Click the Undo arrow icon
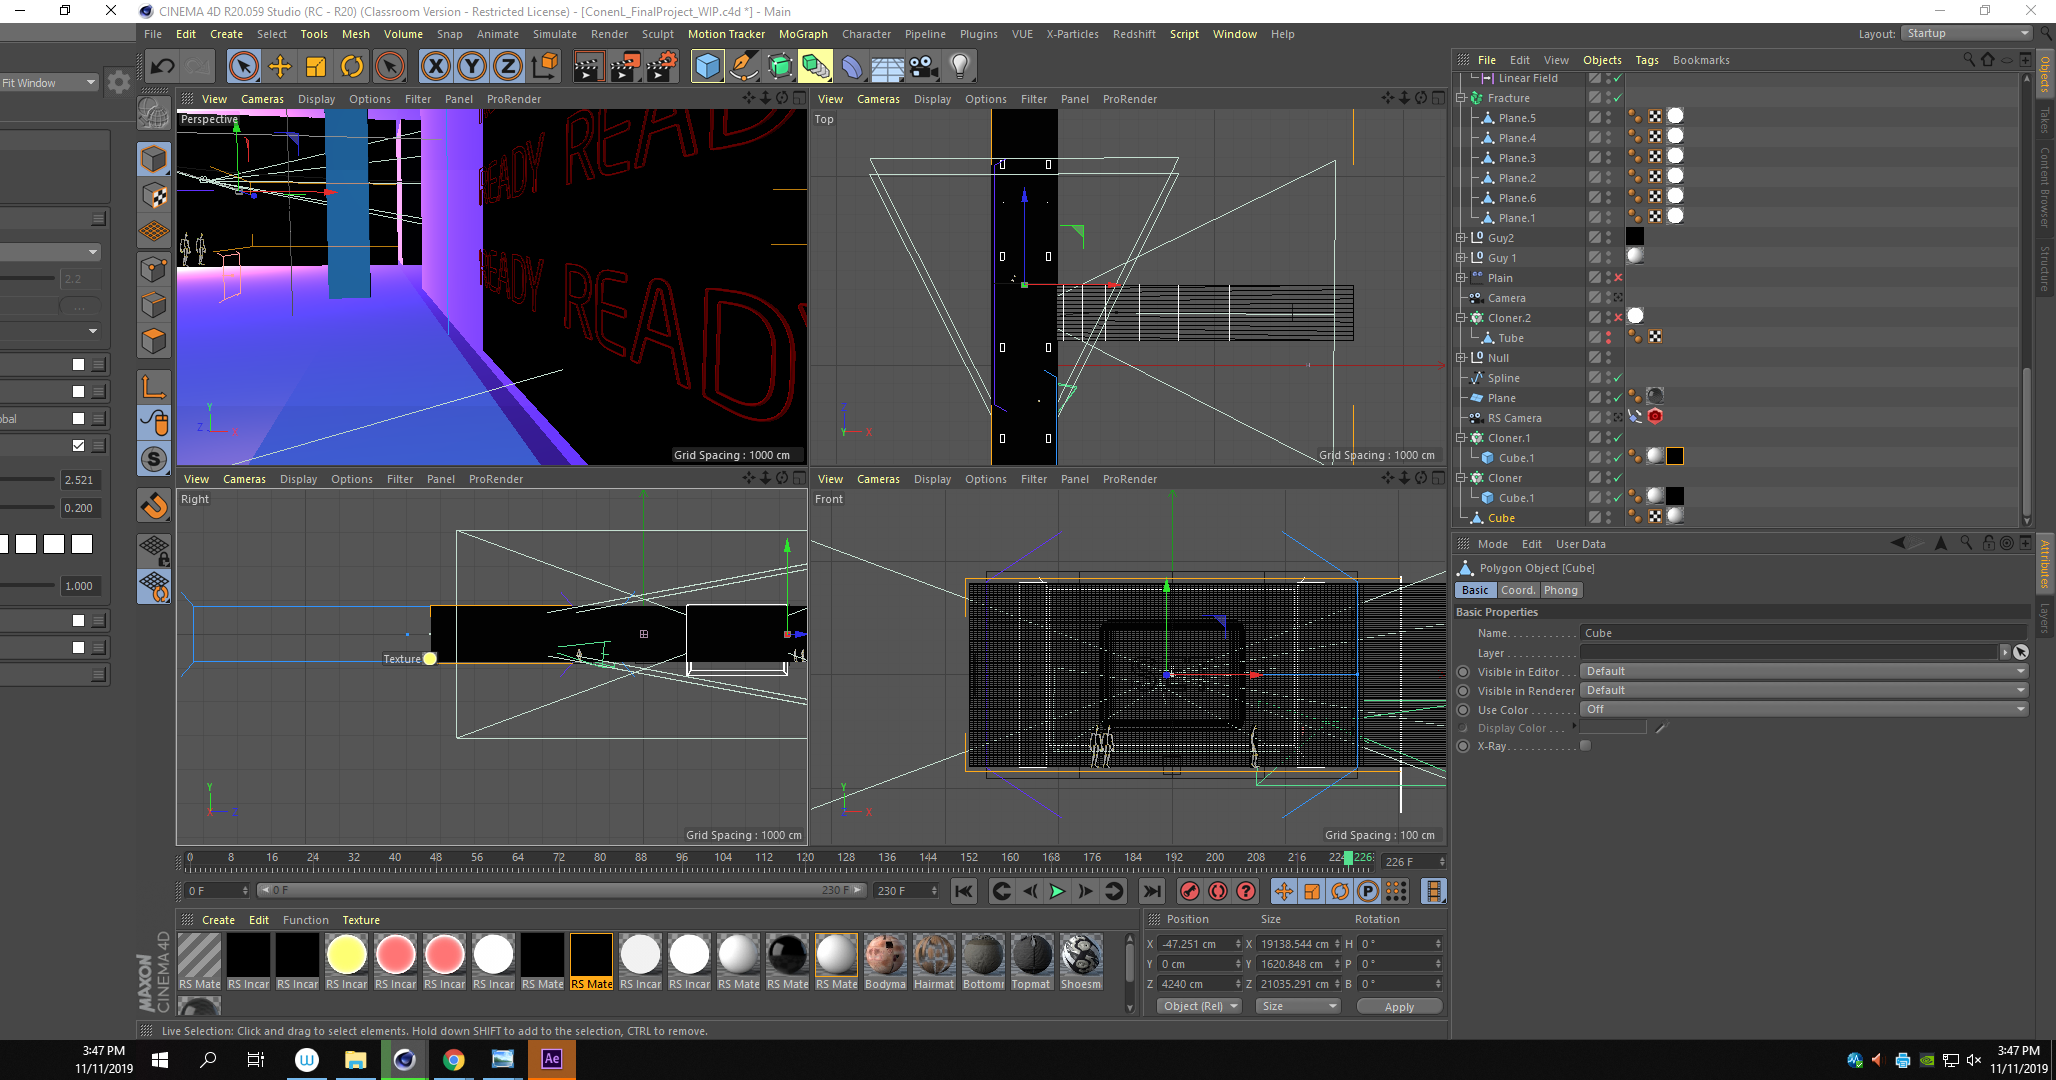Screen dimensions: 2056x1080 click(x=162, y=67)
